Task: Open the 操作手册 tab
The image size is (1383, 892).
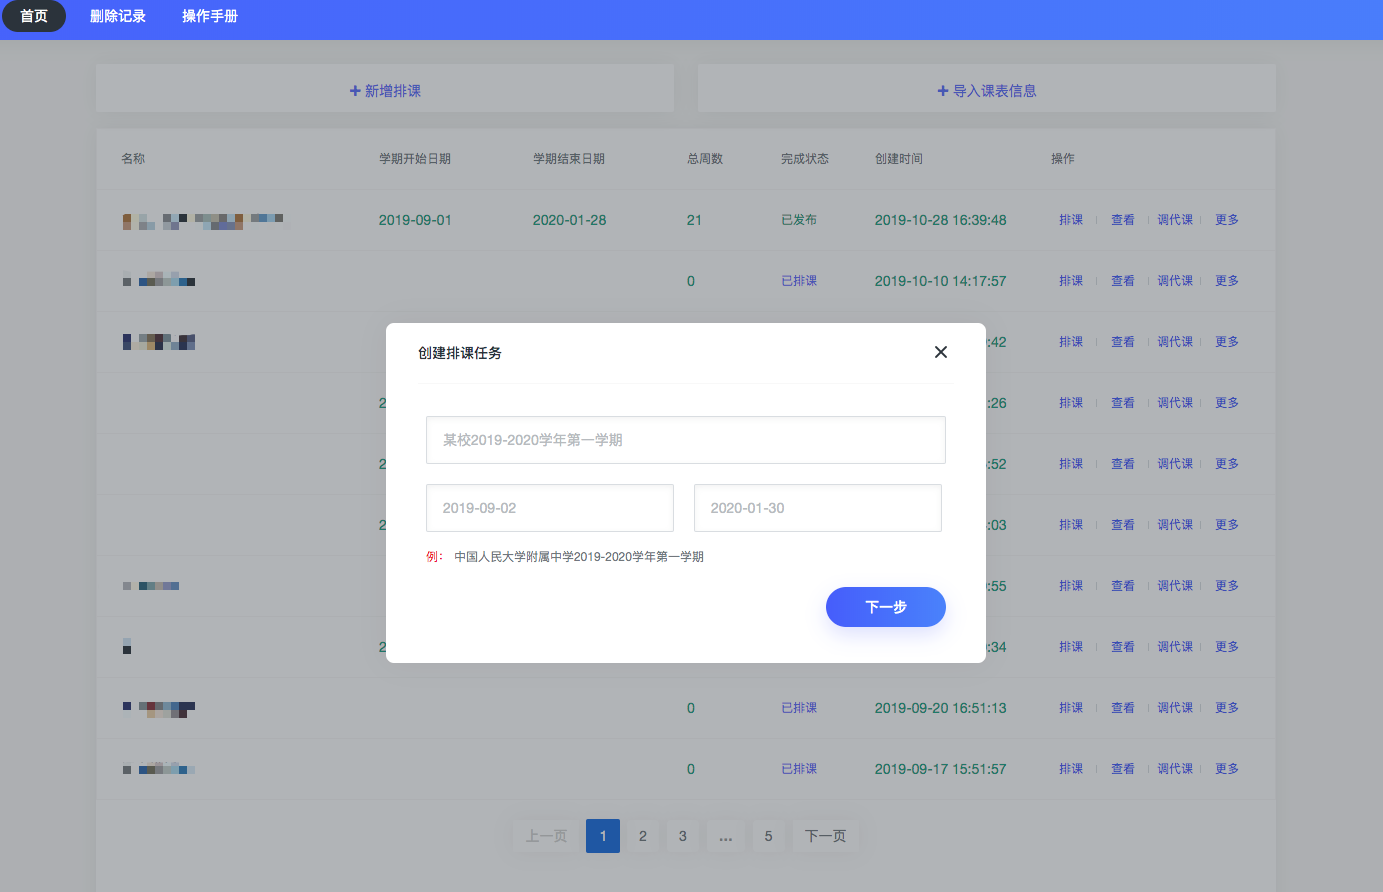Action: click(210, 16)
